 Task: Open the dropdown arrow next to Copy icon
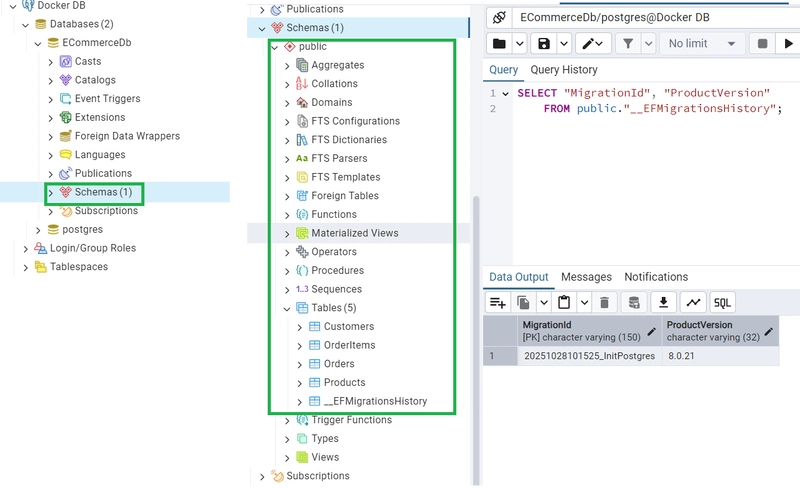[x=544, y=303]
